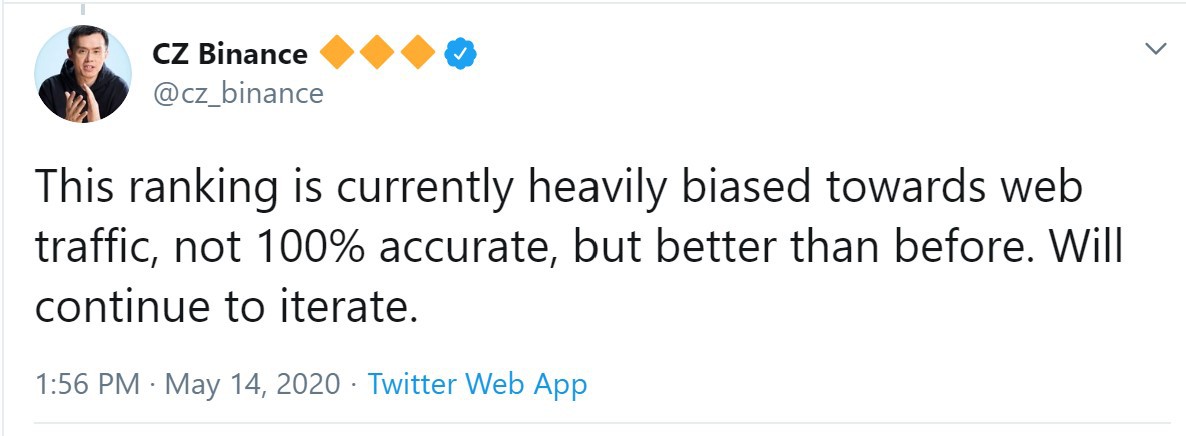Click the May 14, 2020 date
The height and width of the screenshot is (436, 1186).
click(253, 385)
